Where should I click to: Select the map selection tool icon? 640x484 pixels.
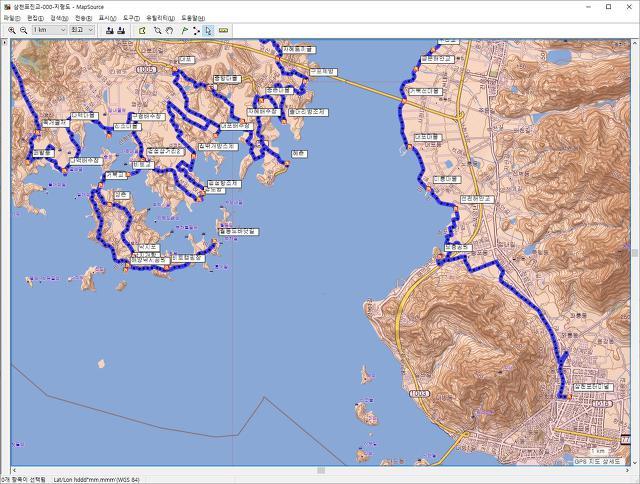coord(142,30)
